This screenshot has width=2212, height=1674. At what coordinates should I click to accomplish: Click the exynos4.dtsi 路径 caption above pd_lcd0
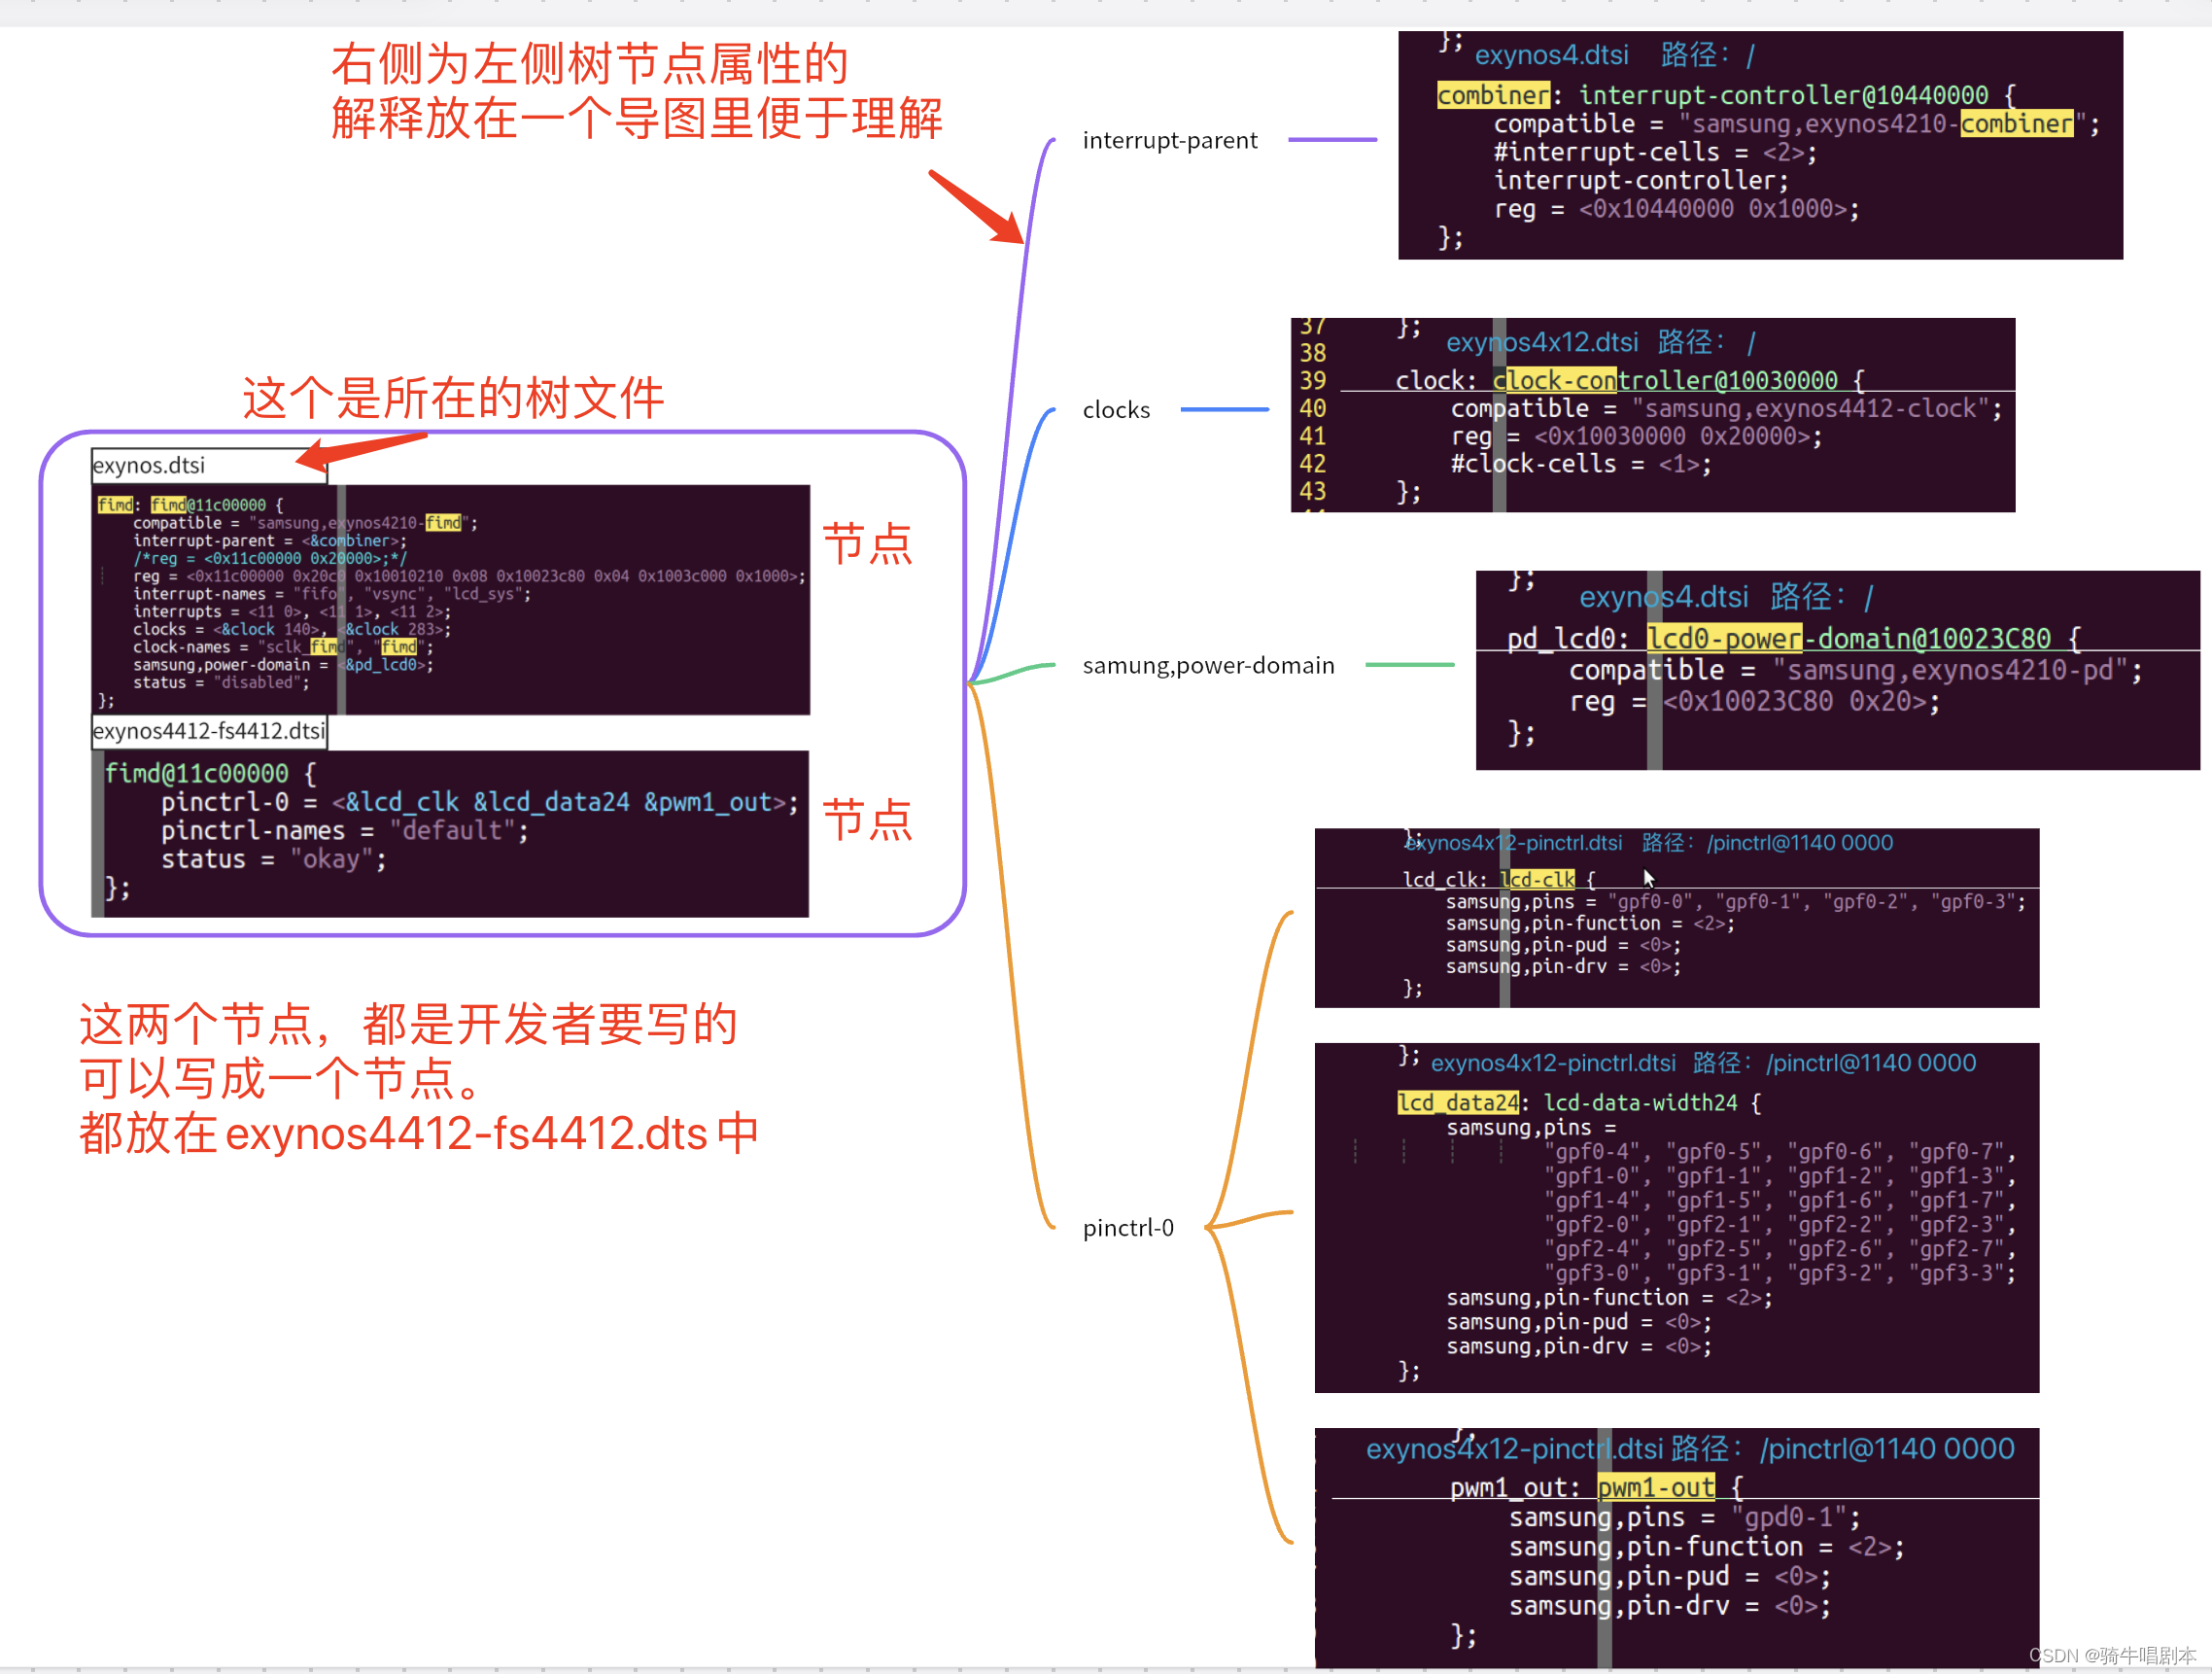pos(1726,597)
